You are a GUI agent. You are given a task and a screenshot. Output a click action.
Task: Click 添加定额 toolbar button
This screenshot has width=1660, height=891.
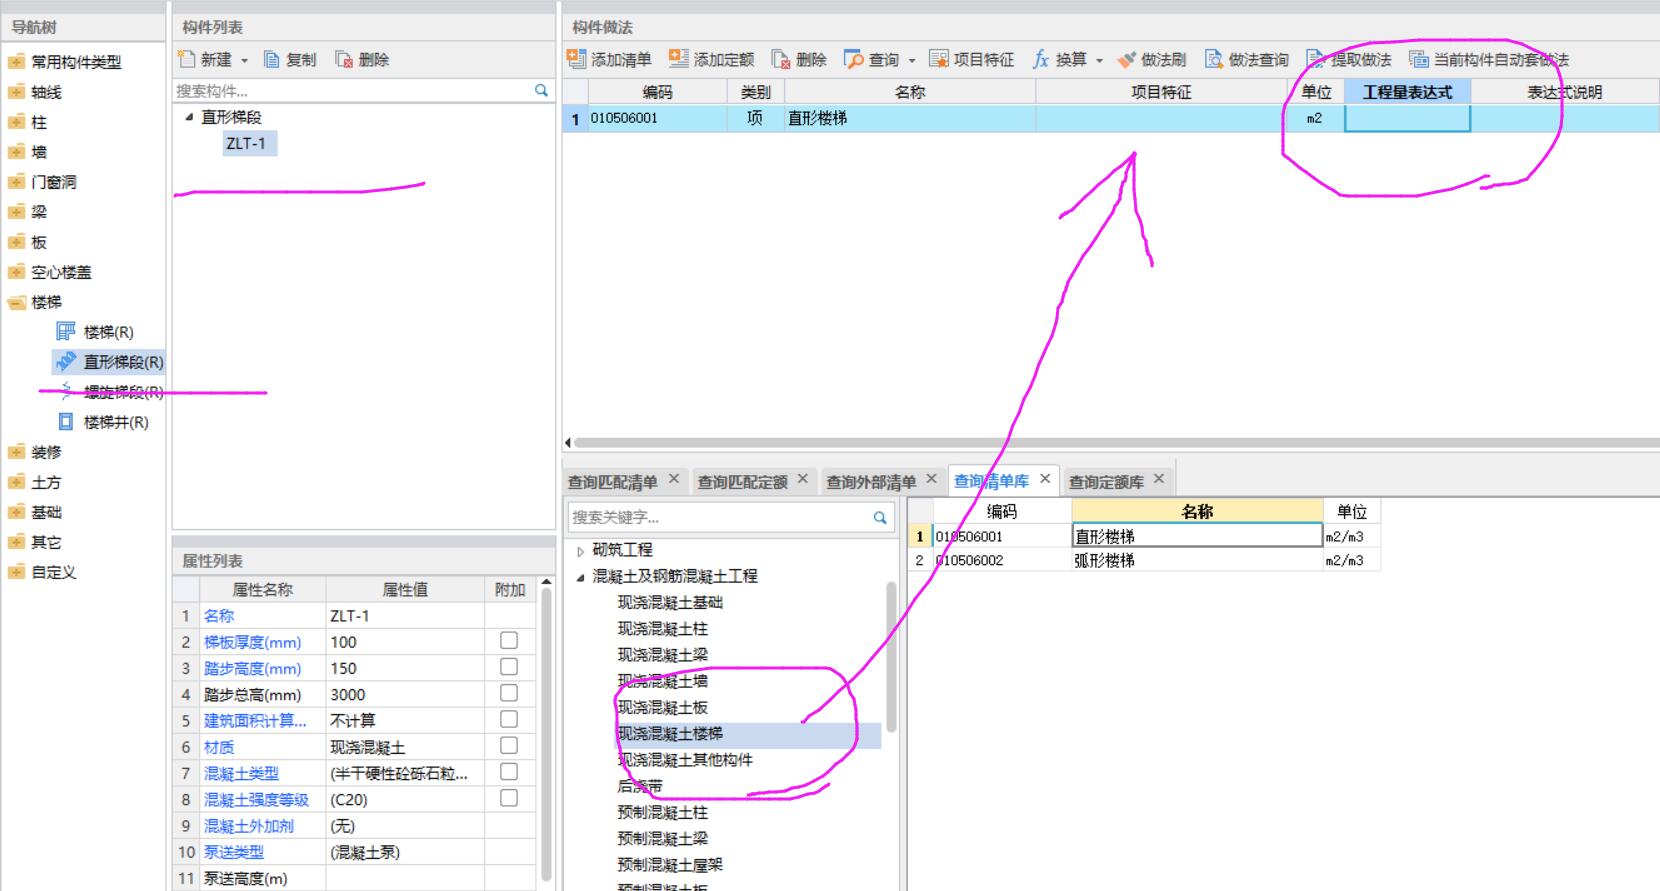coord(711,60)
